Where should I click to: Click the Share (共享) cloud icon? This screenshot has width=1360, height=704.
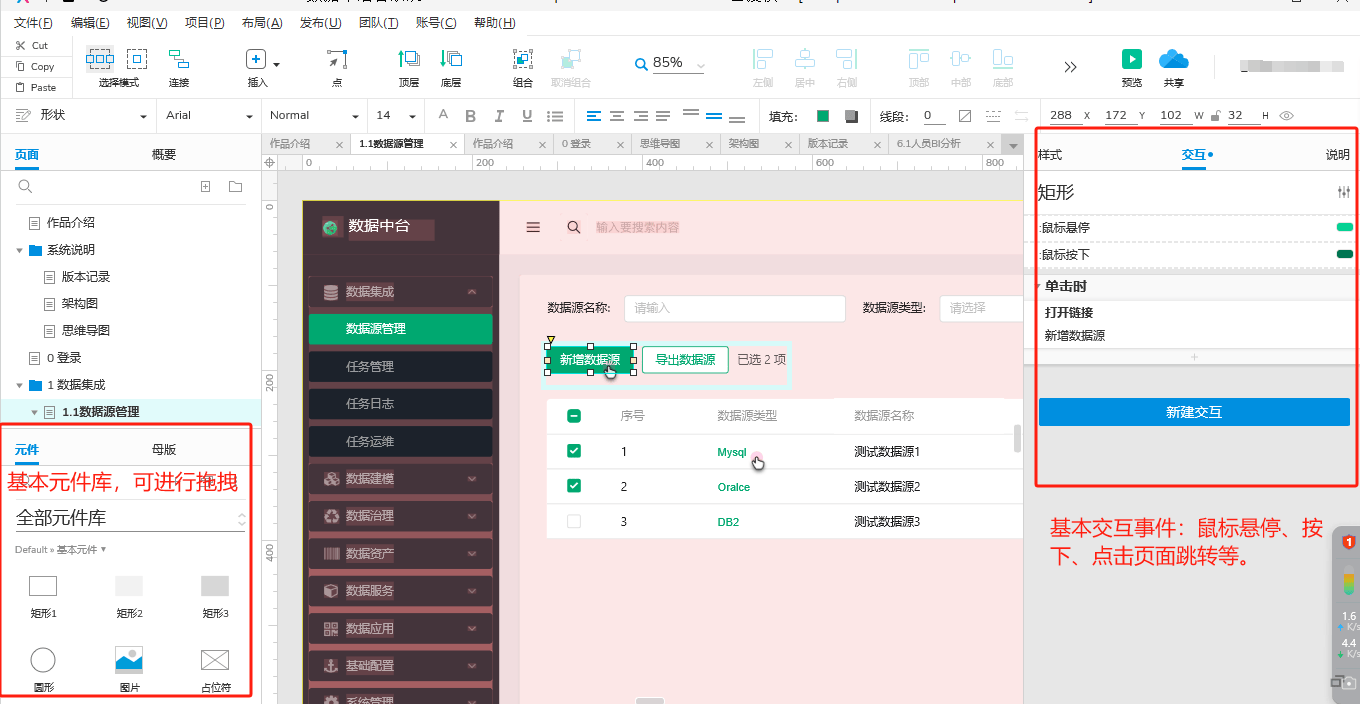click(1173, 60)
